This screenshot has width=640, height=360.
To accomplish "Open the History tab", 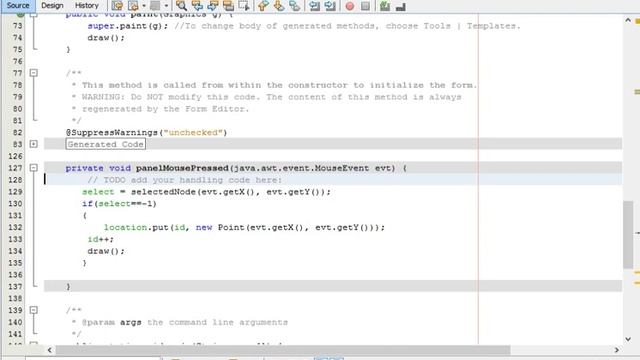I will (87, 6).
